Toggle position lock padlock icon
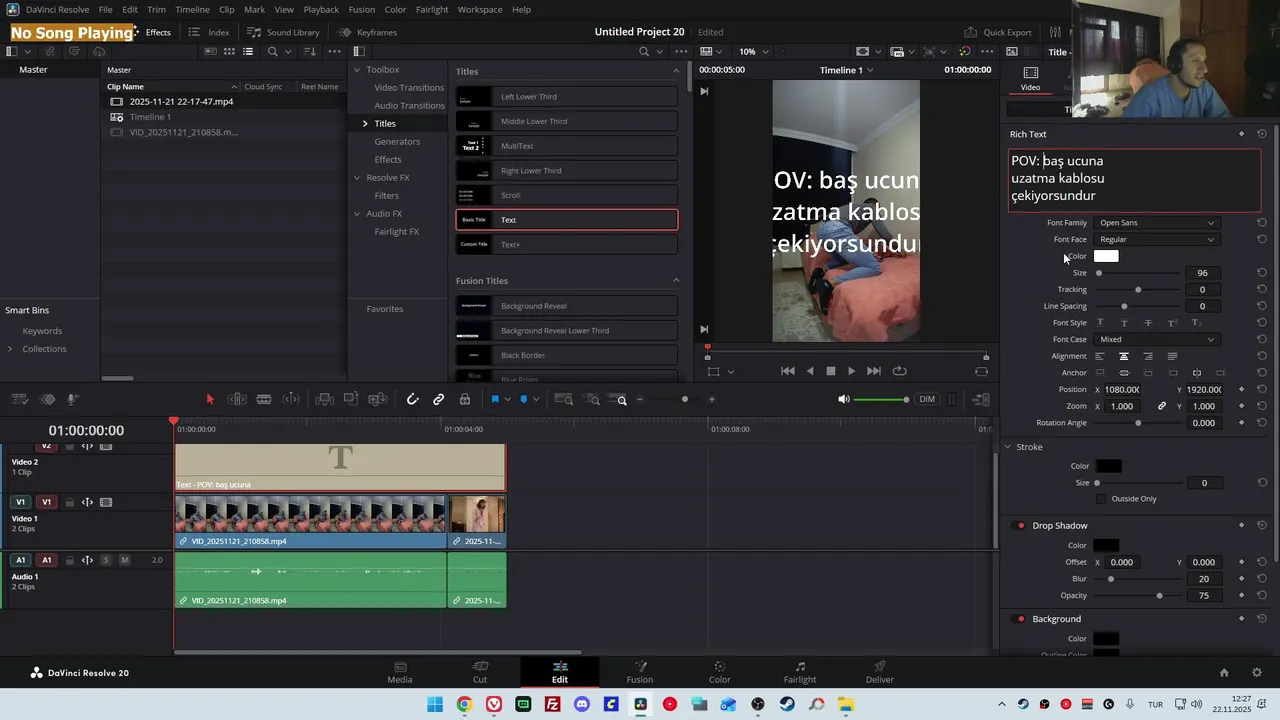1280x720 pixels. [x=465, y=399]
